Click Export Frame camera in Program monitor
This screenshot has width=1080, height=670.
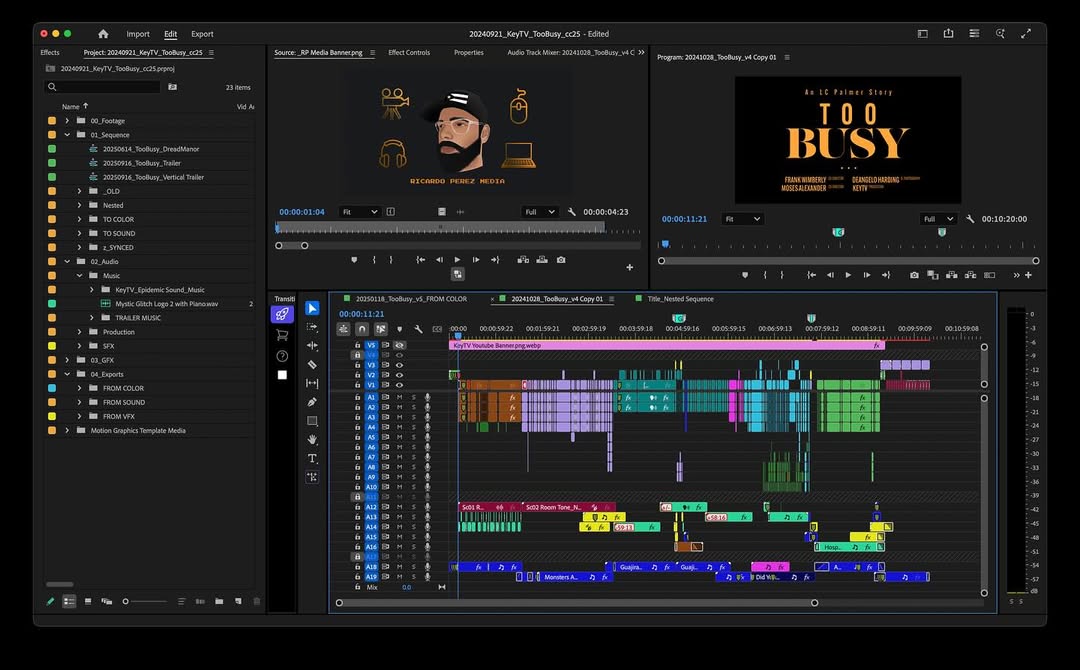(914, 275)
